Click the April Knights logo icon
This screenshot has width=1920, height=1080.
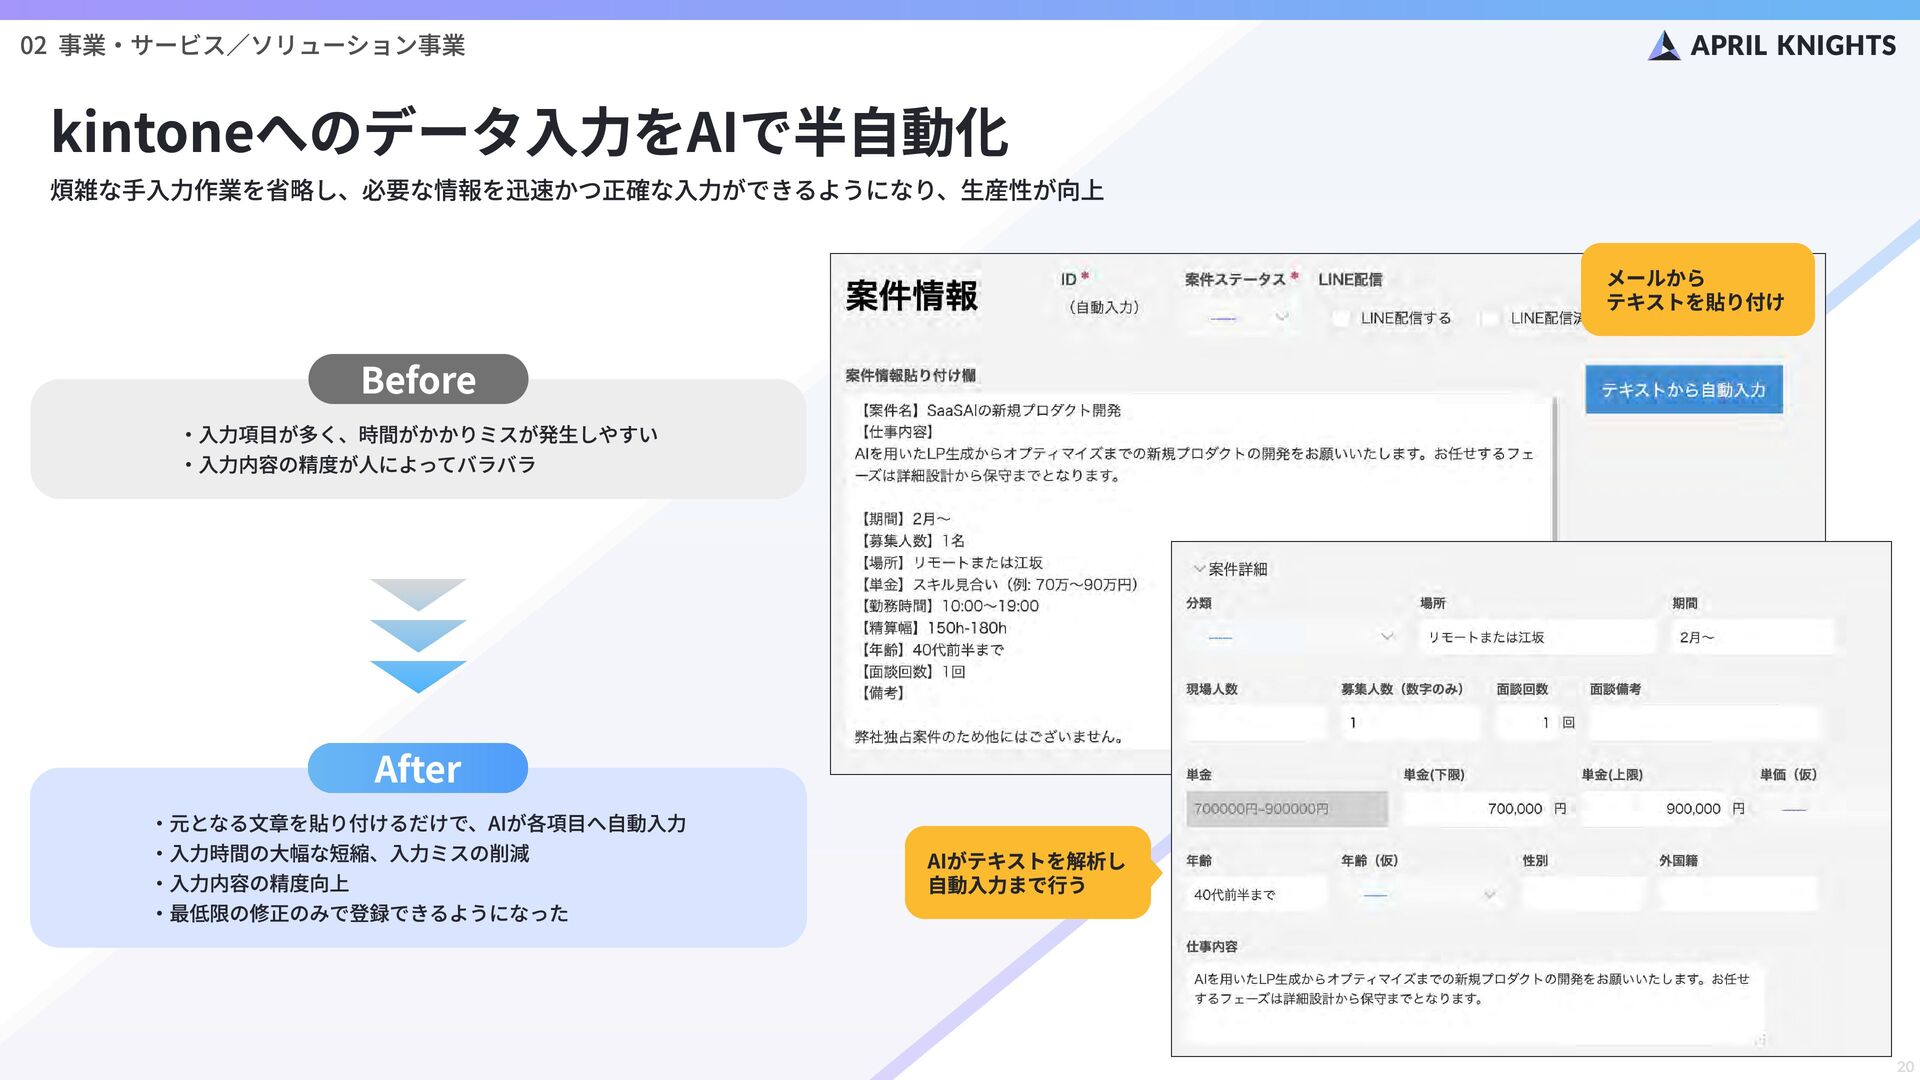click(1664, 45)
